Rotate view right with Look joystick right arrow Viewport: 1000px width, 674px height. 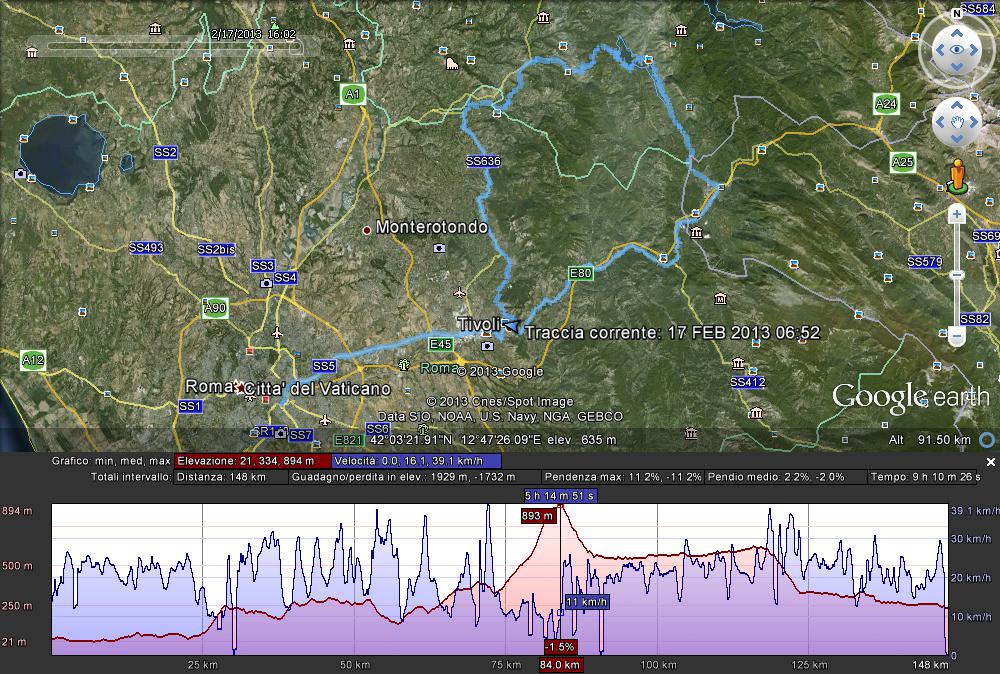(974, 50)
